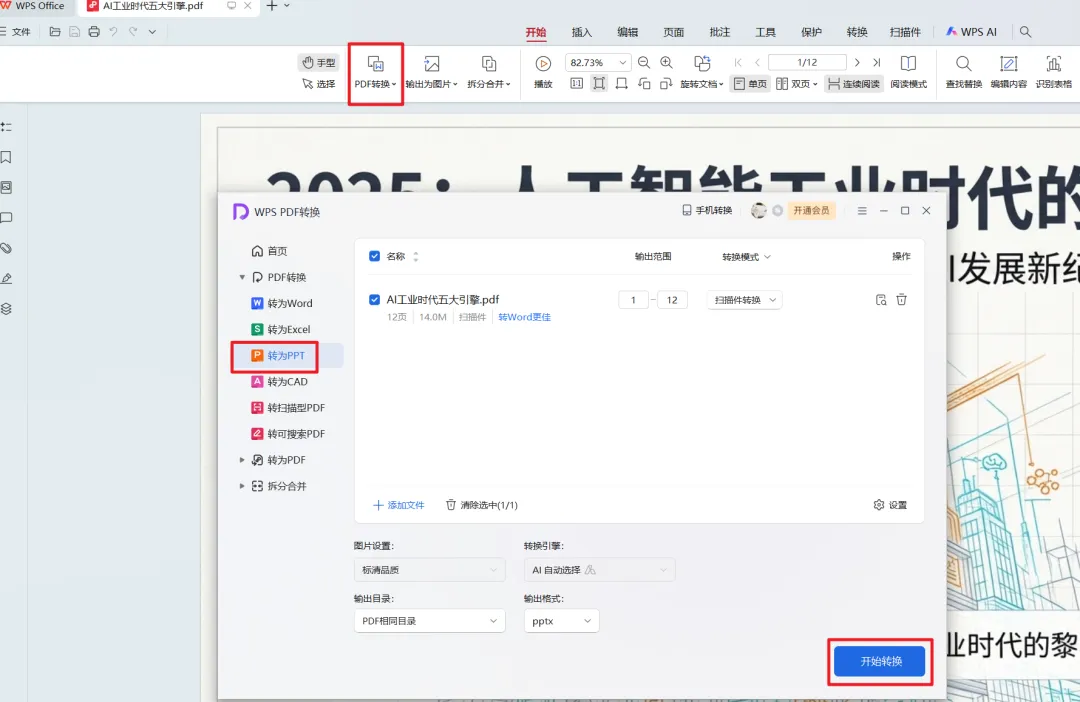Open the layers panel in left sidebar
This screenshot has width=1080, height=702.
point(6,309)
